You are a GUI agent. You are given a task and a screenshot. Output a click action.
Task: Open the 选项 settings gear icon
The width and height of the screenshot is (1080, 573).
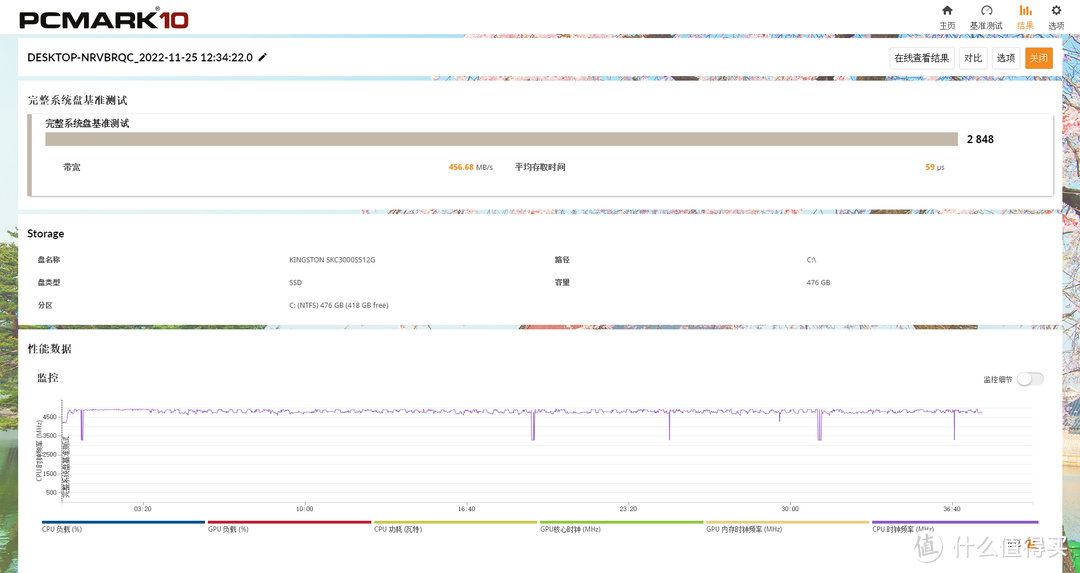1056,11
